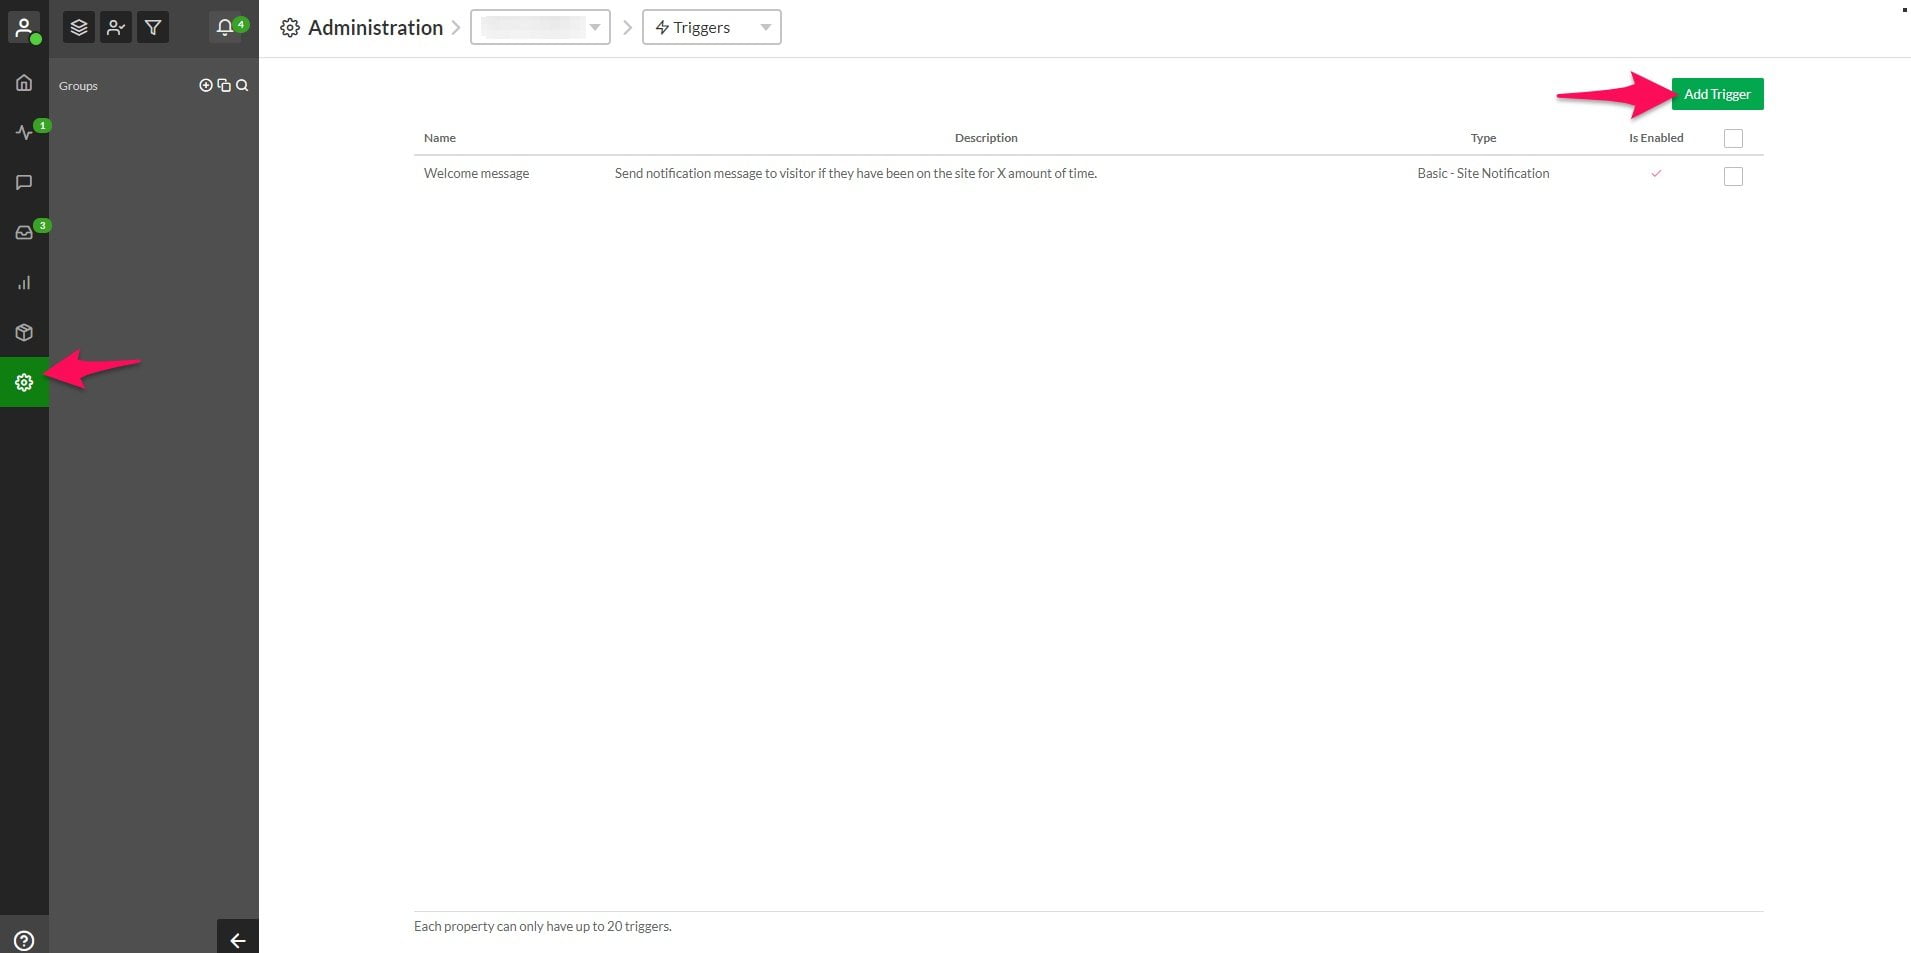Open the Administration gear icon in sidebar
The image size is (1911, 953).
24,382
